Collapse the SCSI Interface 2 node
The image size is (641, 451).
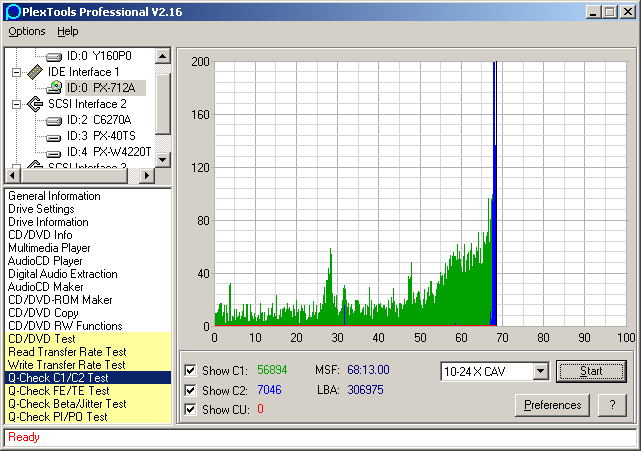[16, 104]
